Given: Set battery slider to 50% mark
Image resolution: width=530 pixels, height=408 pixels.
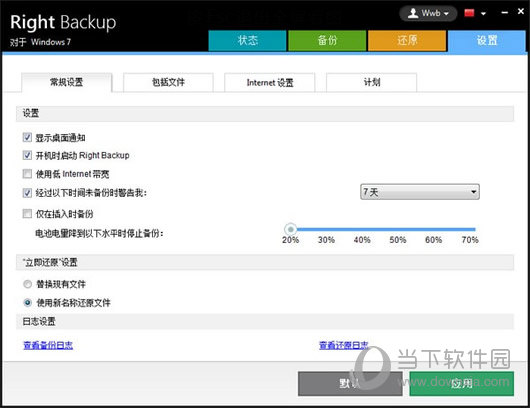Looking at the screenshot, I should pos(398,230).
